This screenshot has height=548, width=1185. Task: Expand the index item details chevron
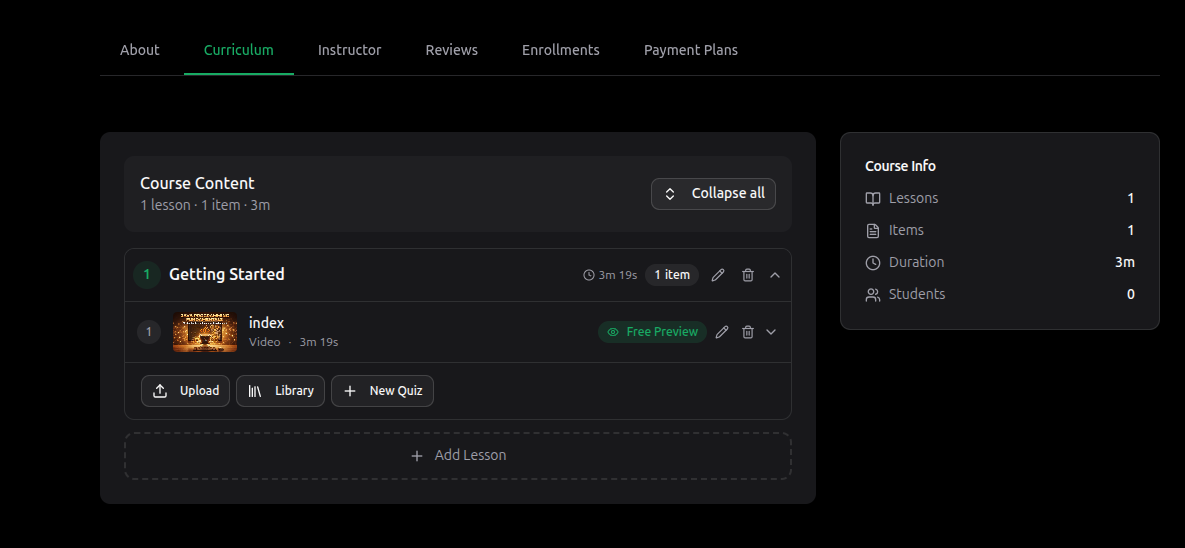(x=771, y=332)
